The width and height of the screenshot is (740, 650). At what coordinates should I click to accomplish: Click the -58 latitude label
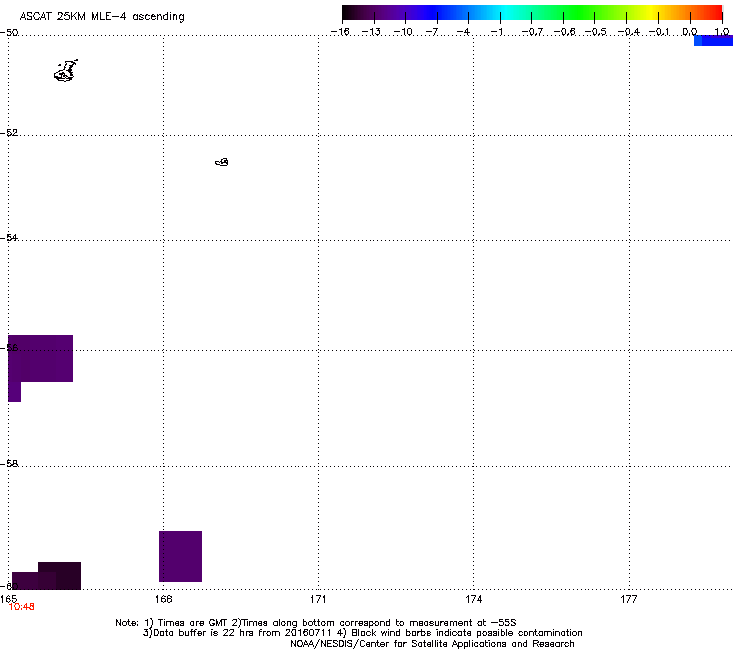pyautogui.click(x=9, y=464)
